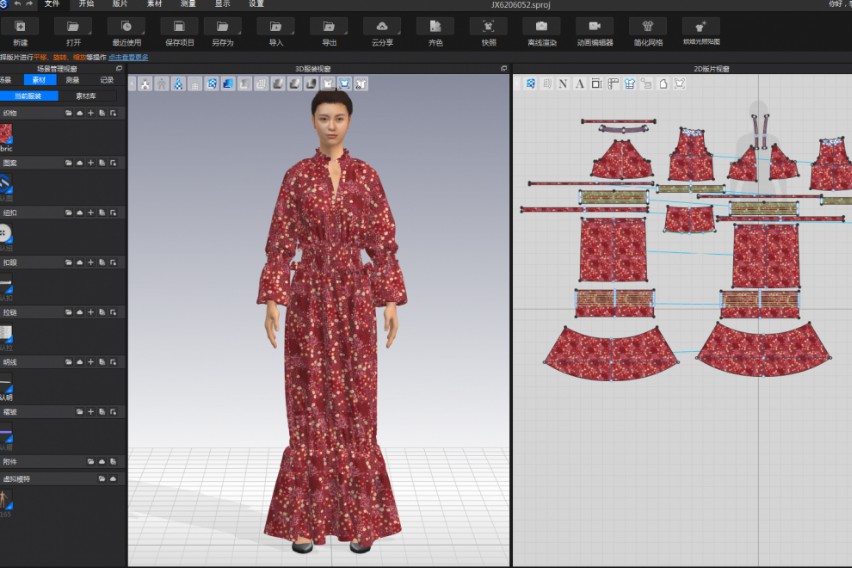Viewport: 852px width, 568px height.
Task: Open folder icon in 图案 section header
Action: click(69, 162)
